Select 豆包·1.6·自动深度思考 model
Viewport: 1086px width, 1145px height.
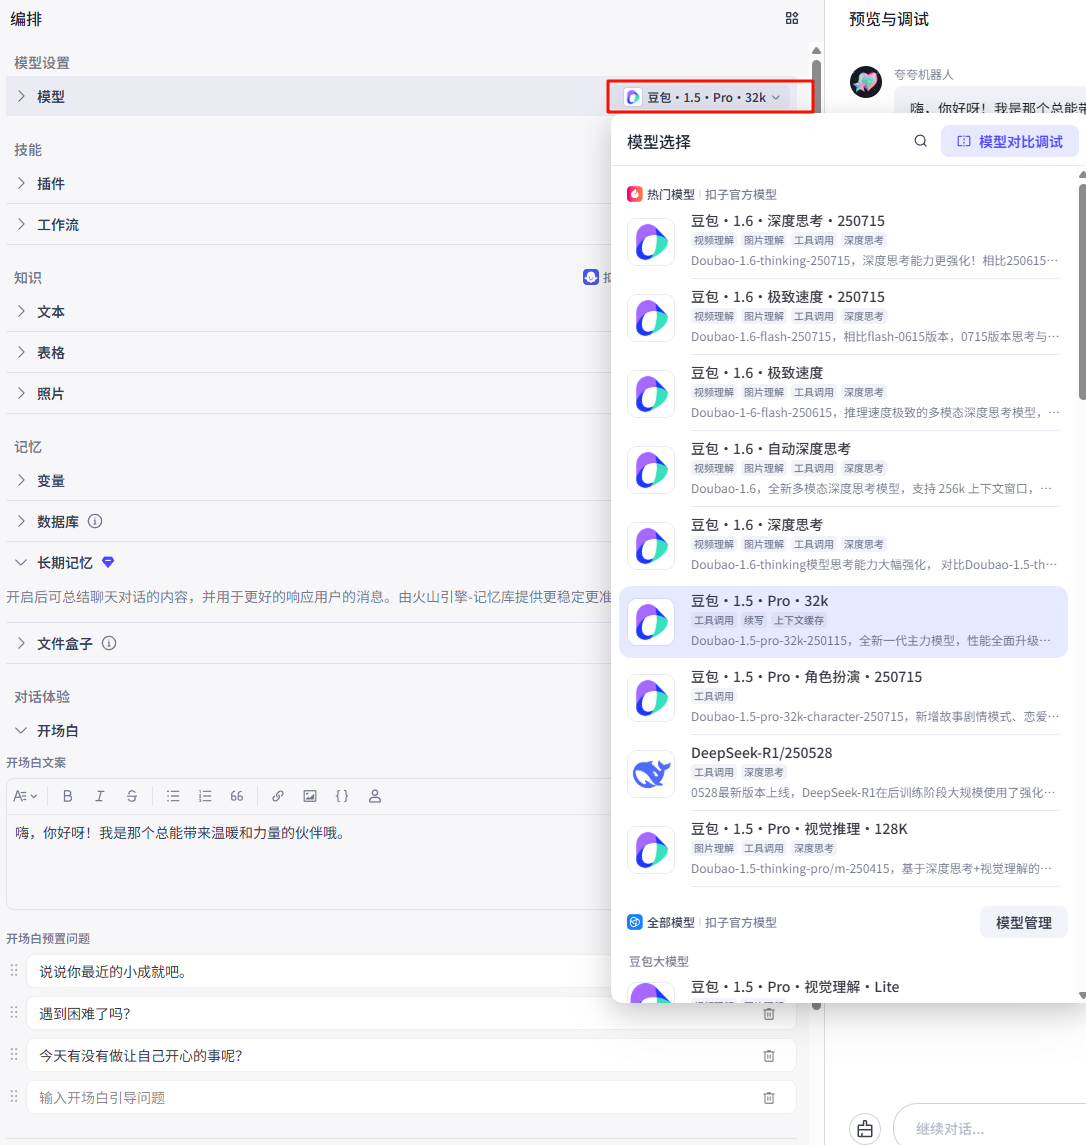click(843, 470)
